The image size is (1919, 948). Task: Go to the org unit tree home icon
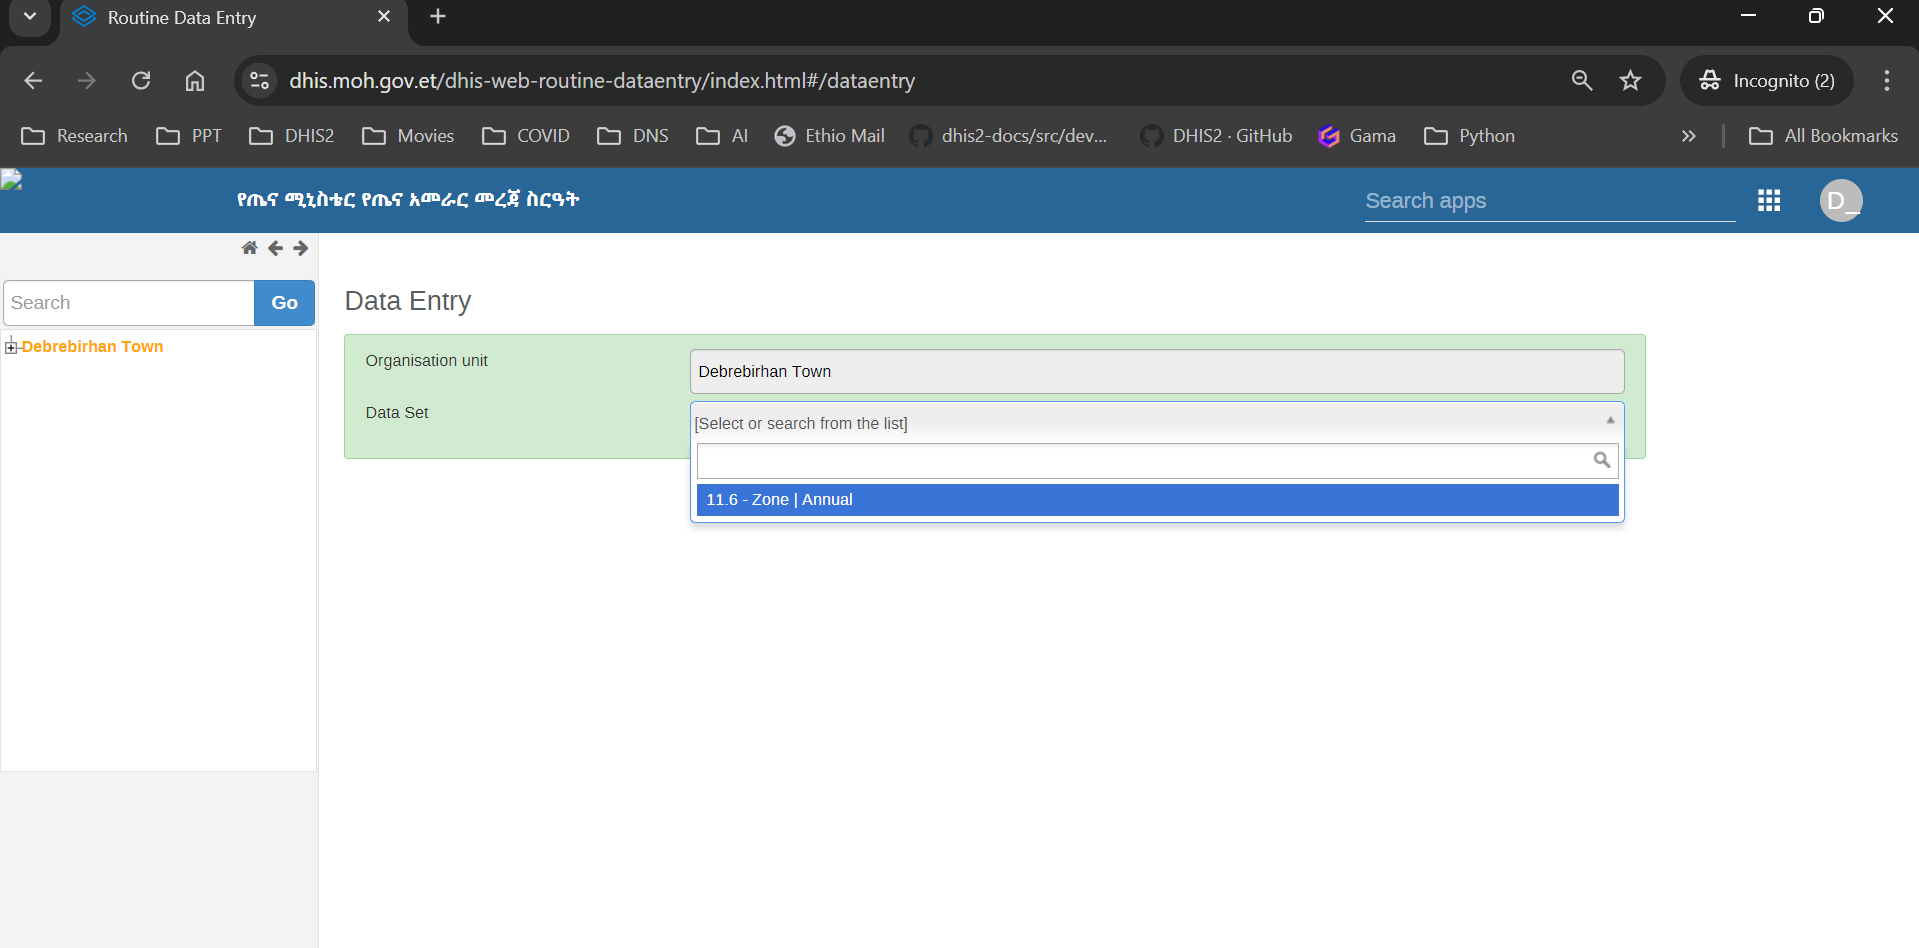[x=249, y=248]
